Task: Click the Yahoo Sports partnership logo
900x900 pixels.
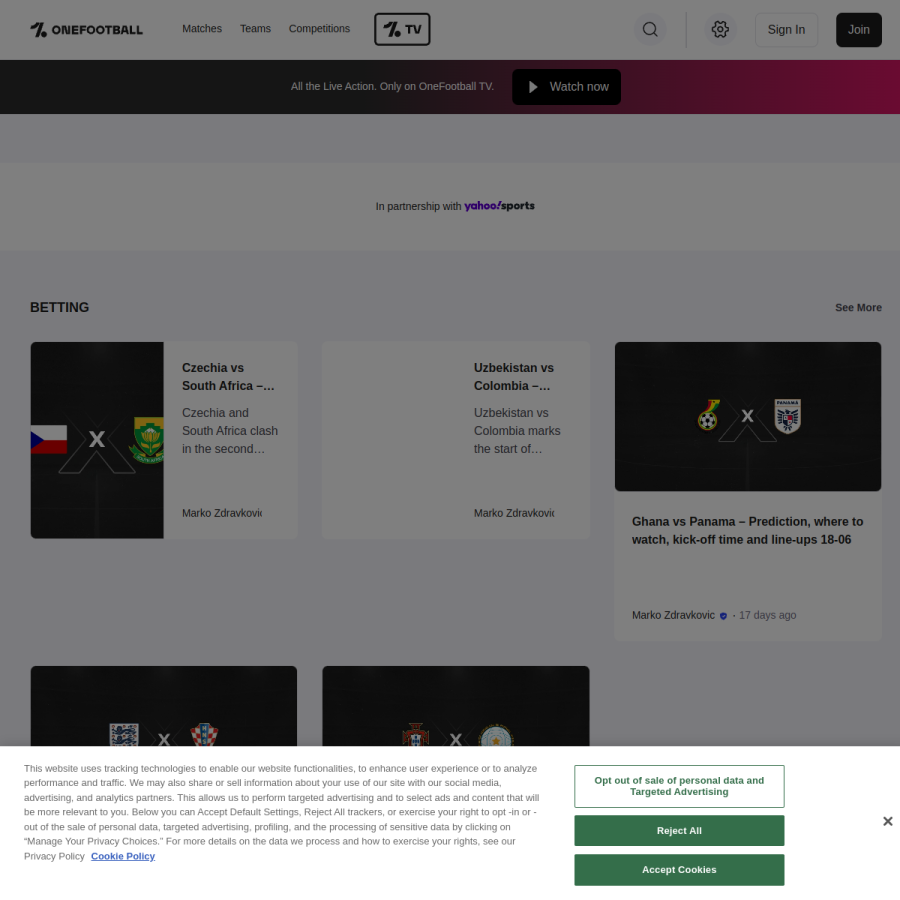Action: (x=499, y=205)
